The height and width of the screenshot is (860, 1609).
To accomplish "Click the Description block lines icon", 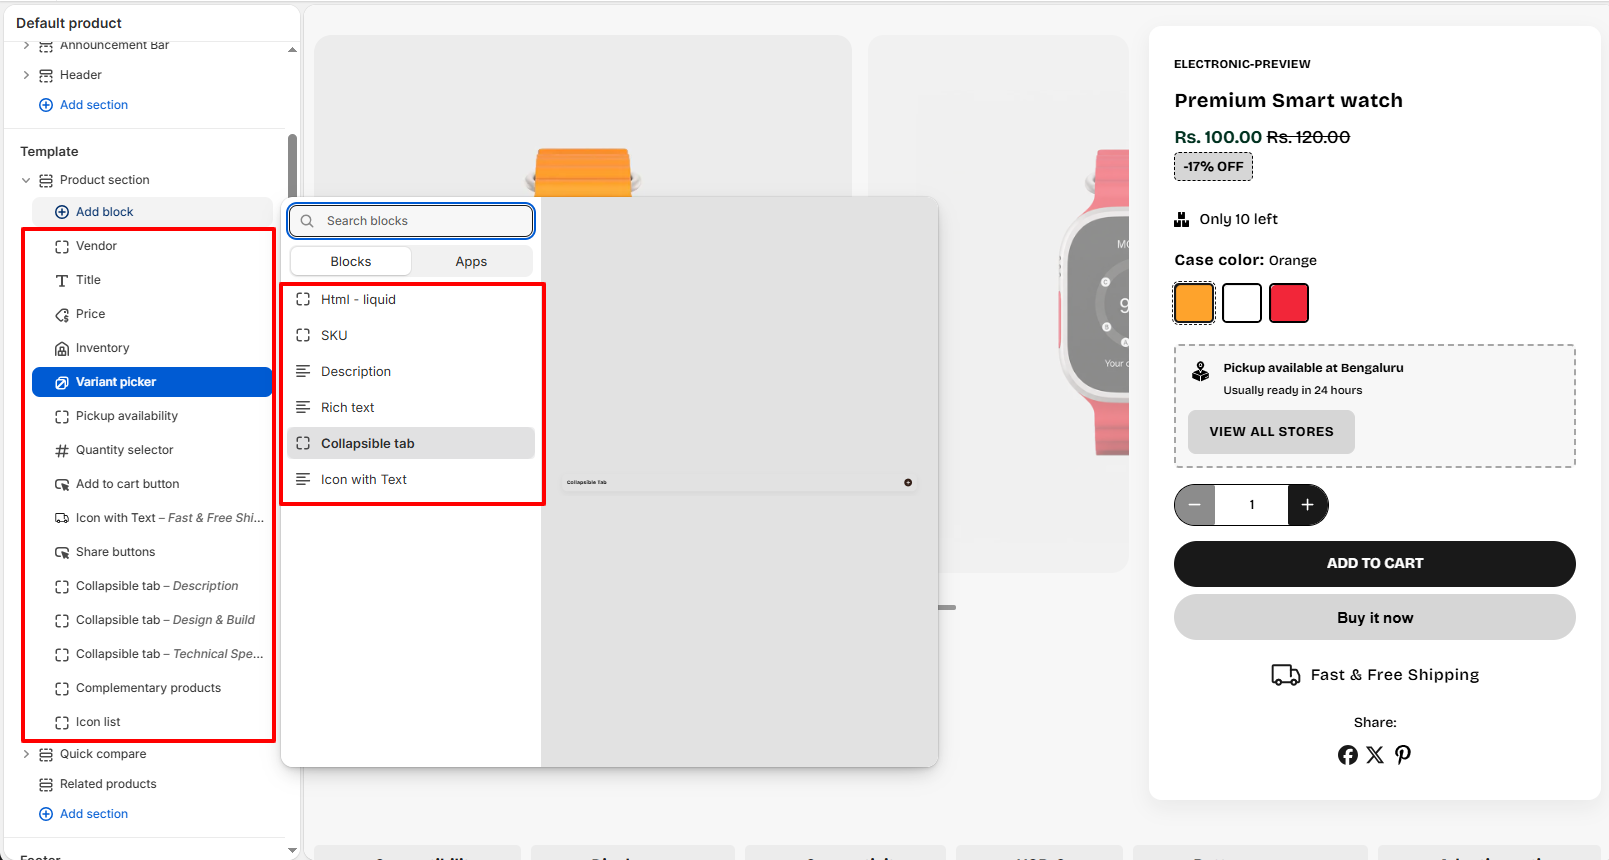I will click(x=303, y=371).
